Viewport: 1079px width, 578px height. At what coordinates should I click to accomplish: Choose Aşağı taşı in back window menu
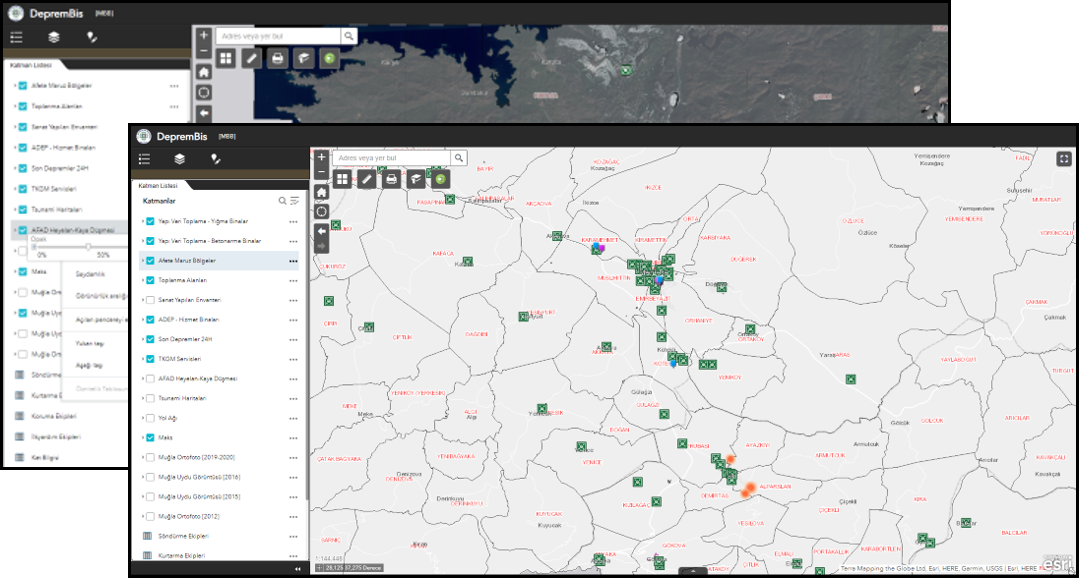[x=89, y=365]
